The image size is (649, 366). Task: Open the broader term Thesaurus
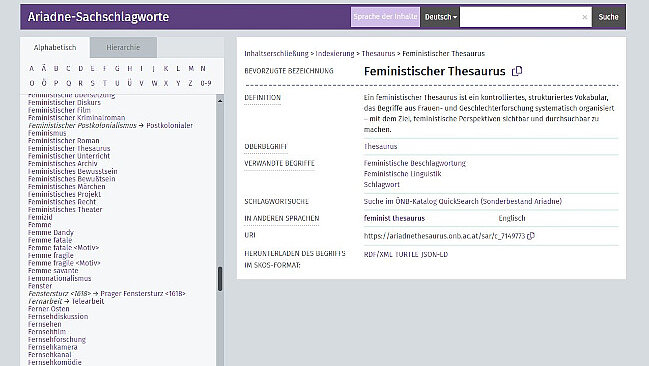[380, 147]
